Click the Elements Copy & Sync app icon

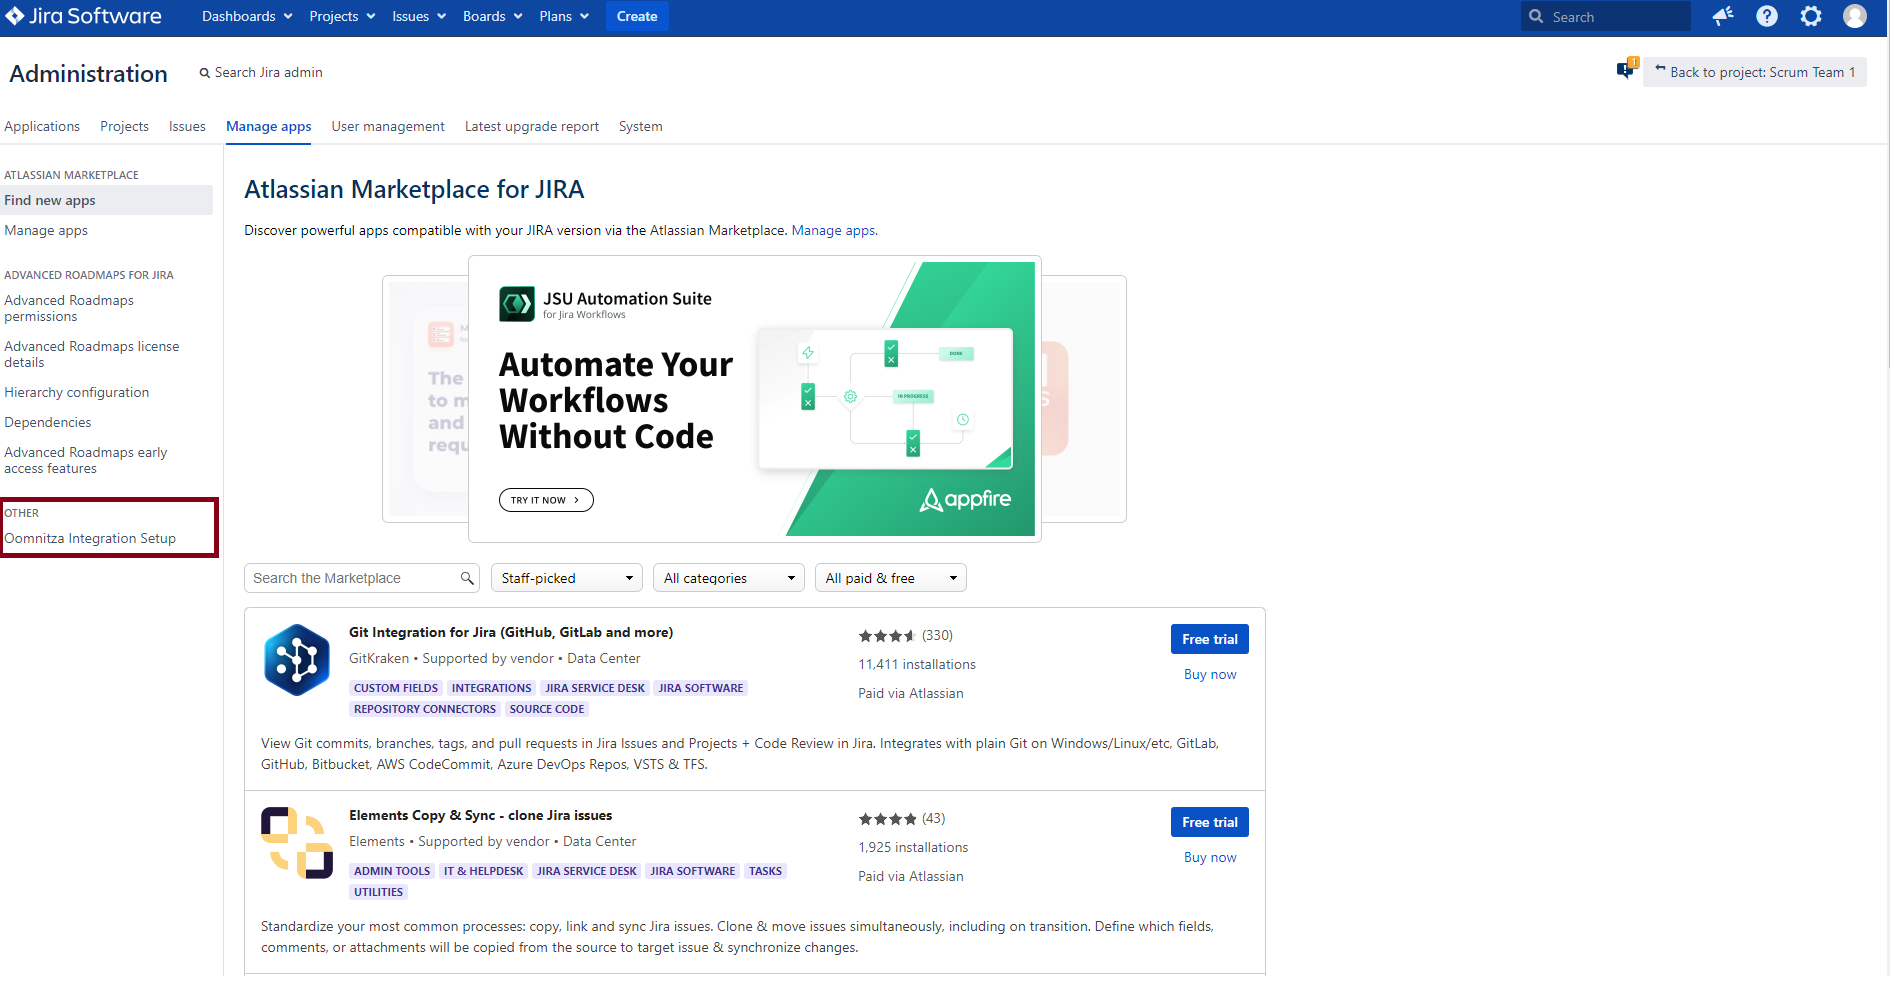point(297,843)
